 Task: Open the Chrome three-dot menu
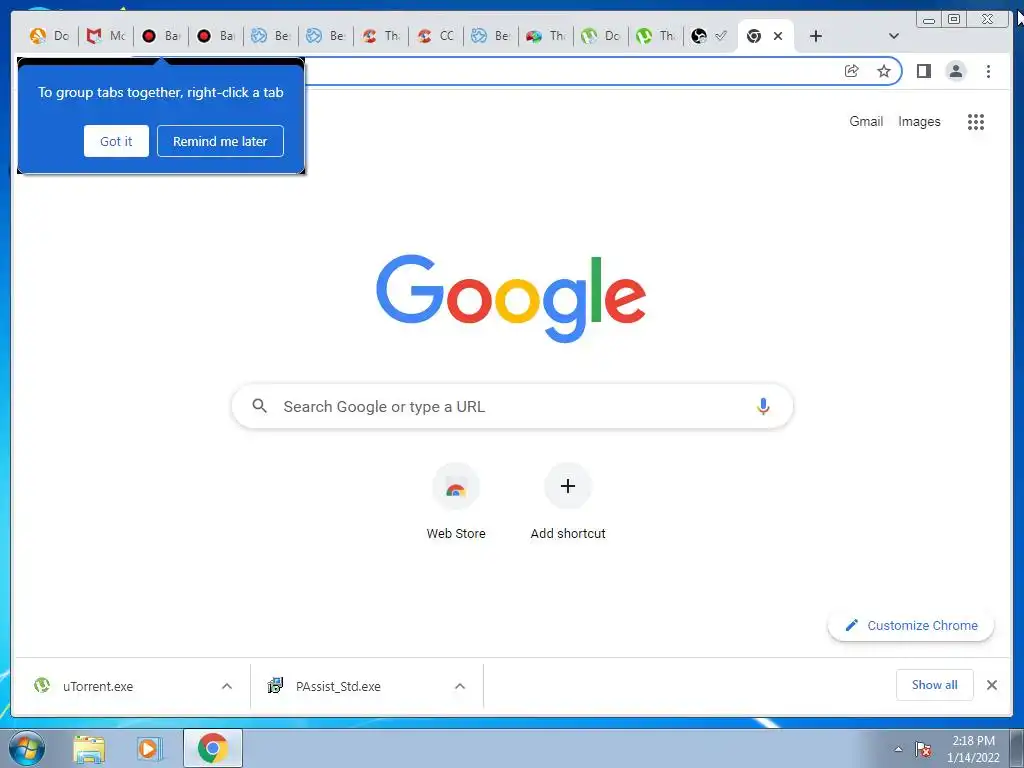(988, 71)
